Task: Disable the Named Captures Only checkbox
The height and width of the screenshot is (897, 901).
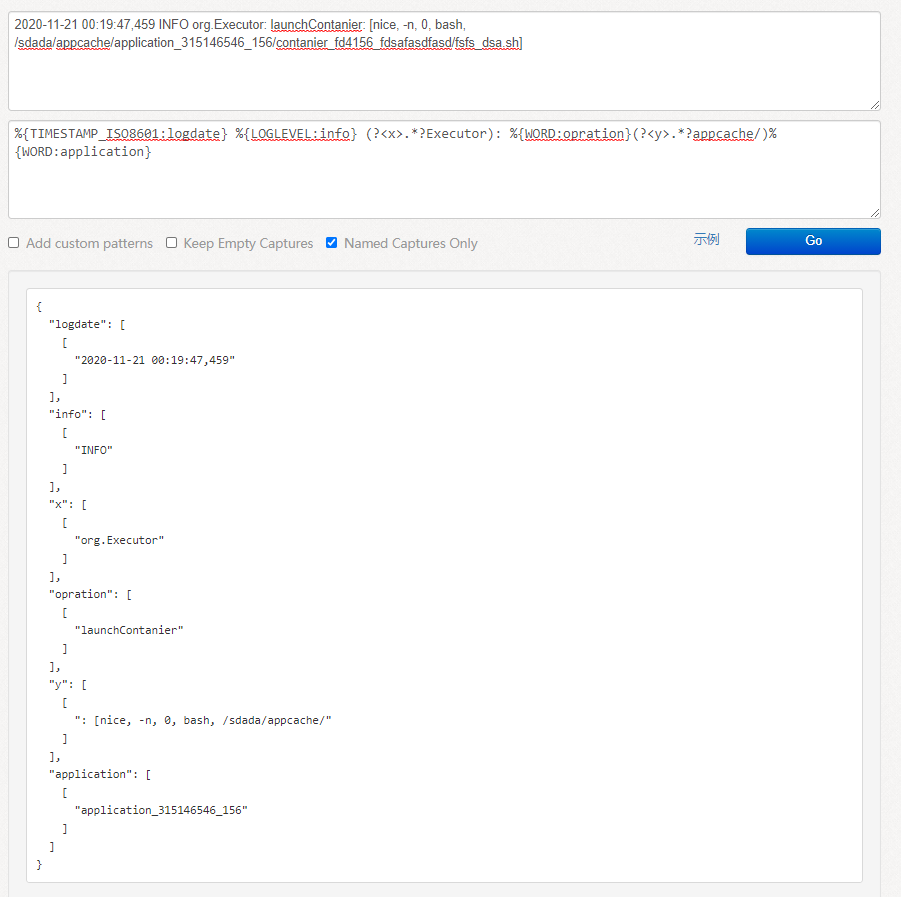Action: [x=331, y=243]
